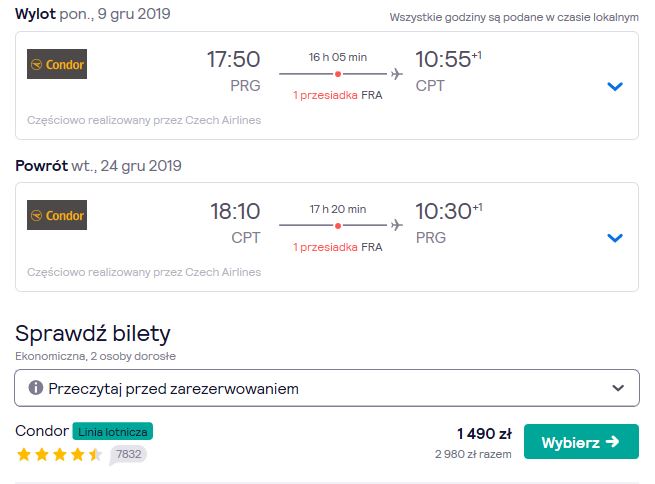Open the 7832 reviews bubble
The width and height of the screenshot is (655, 484).
pos(128,454)
